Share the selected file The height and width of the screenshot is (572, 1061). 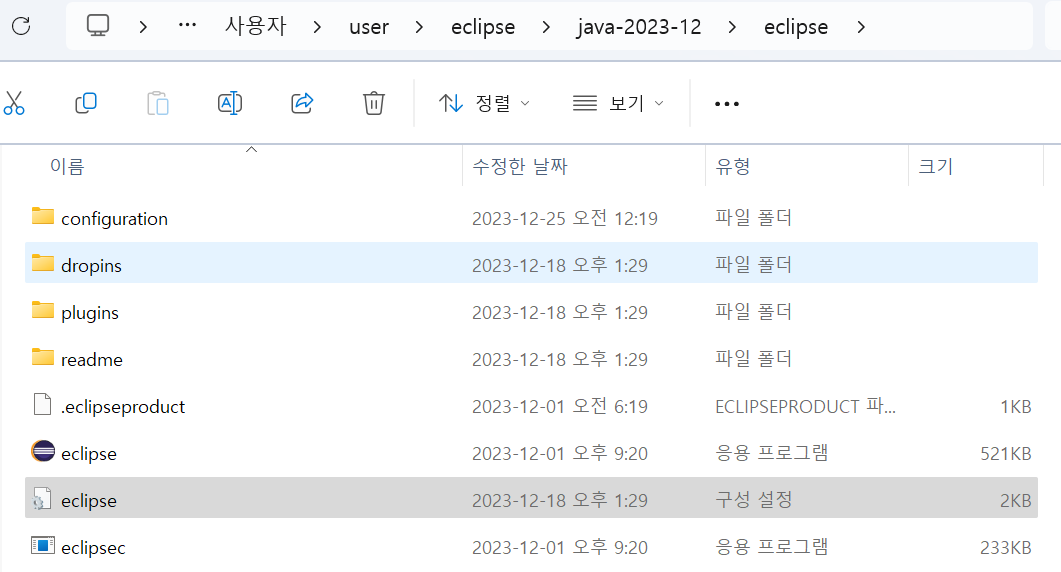[x=302, y=103]
